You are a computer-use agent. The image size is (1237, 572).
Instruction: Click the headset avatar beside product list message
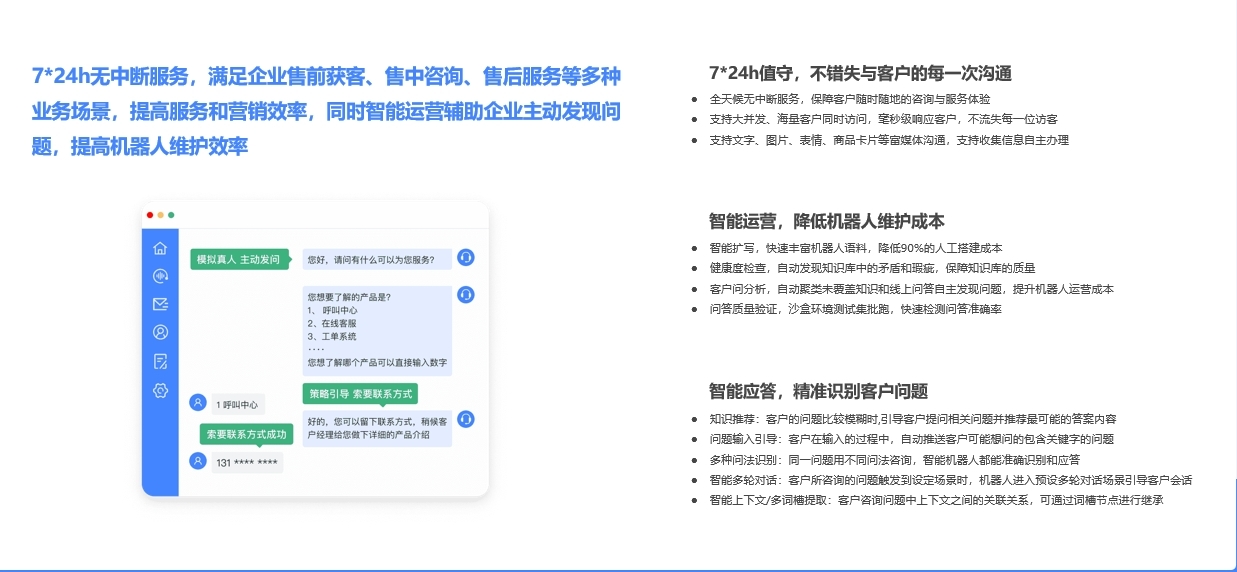point(465,295)
